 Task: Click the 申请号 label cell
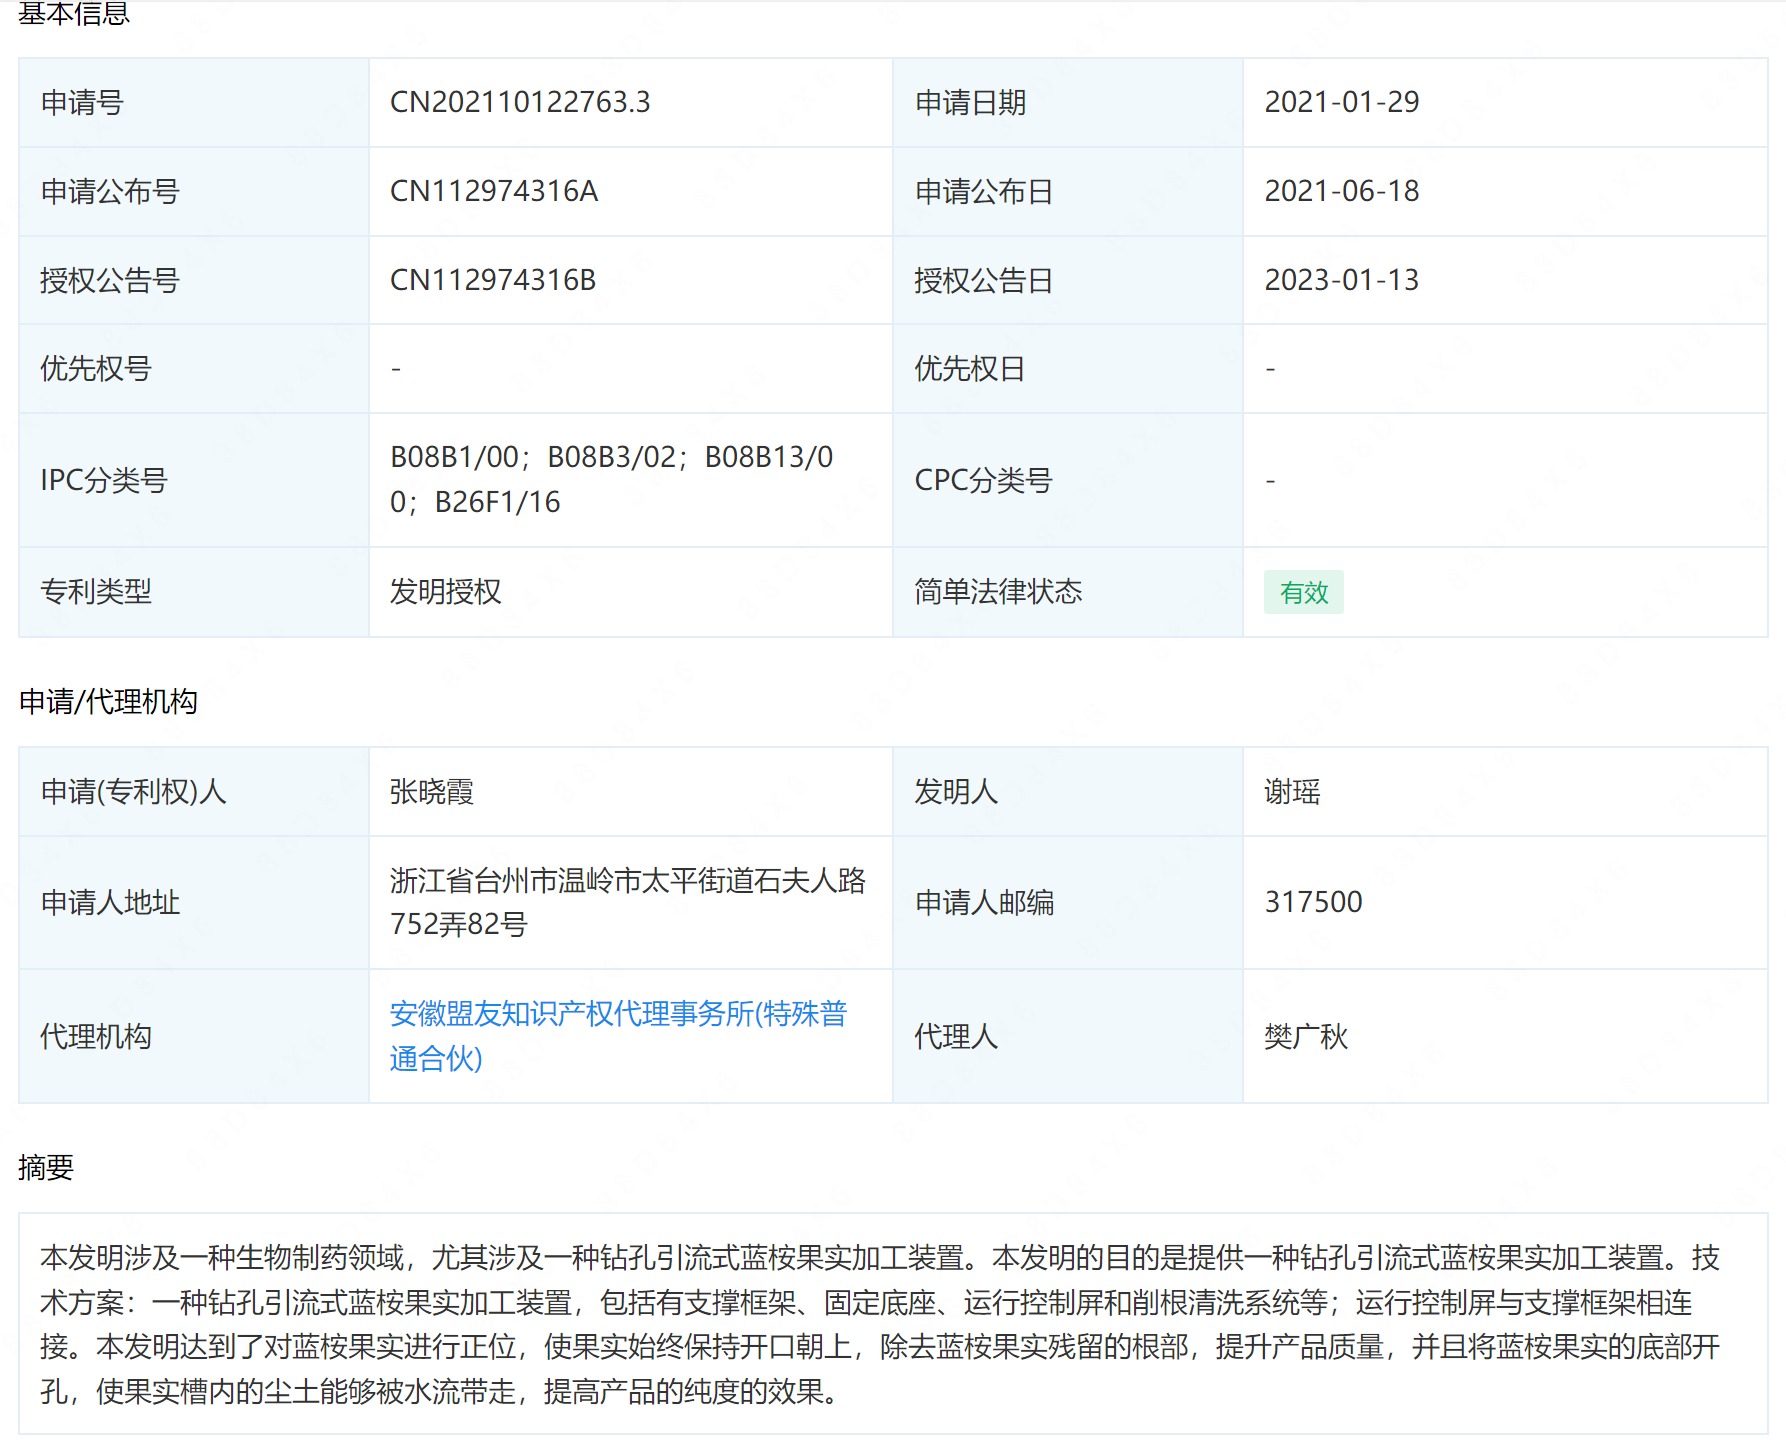[x=194, y=102]
